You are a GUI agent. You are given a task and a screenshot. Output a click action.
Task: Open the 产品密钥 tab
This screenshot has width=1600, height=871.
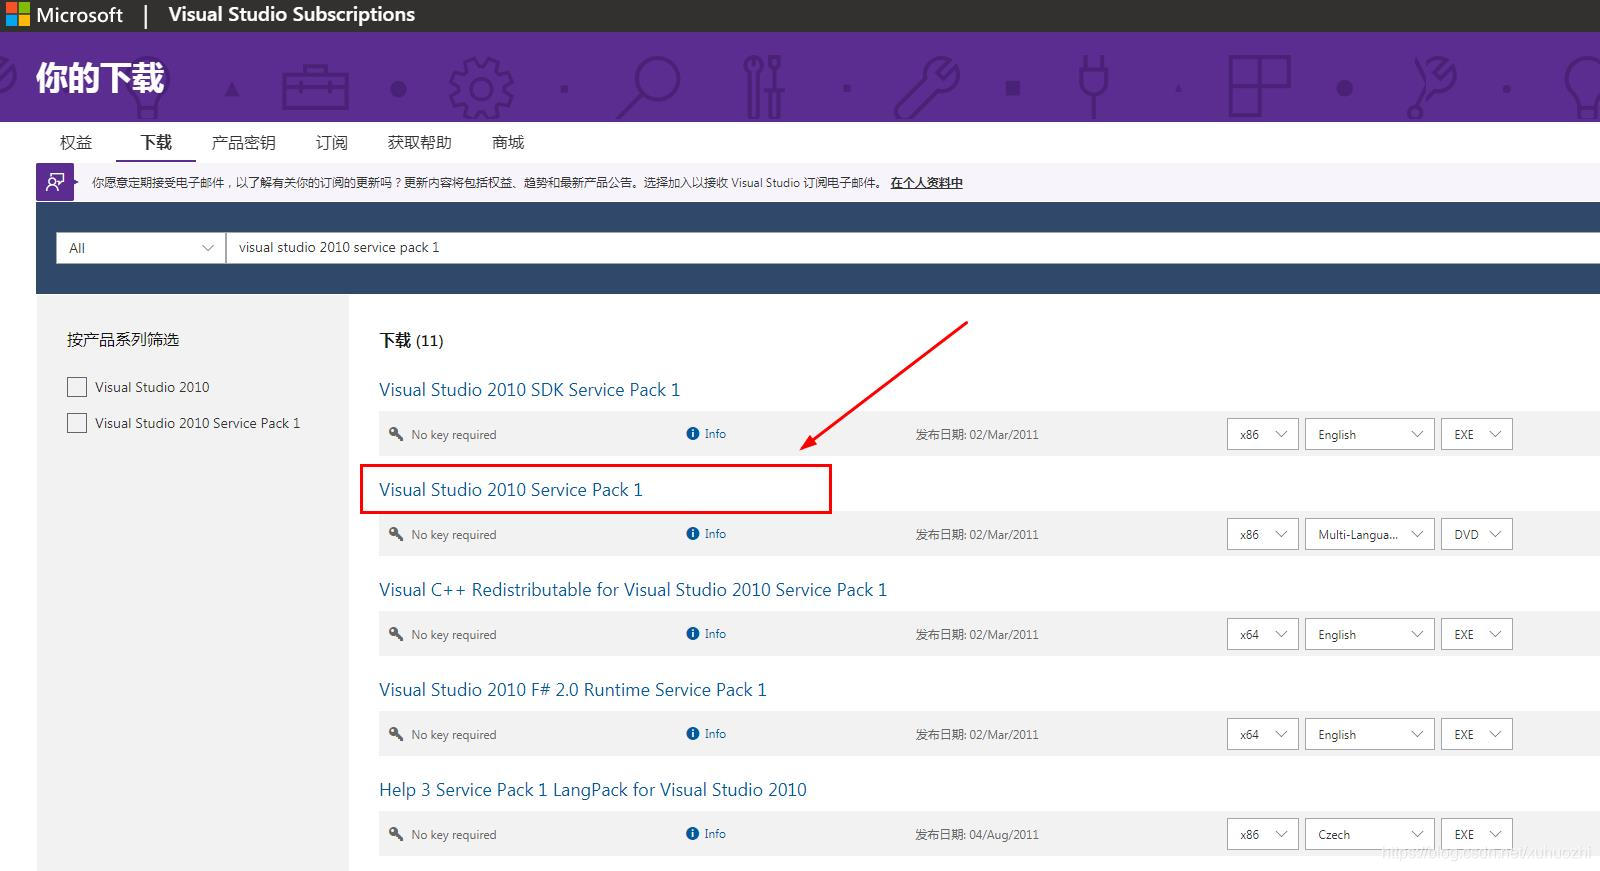point(243,142)
